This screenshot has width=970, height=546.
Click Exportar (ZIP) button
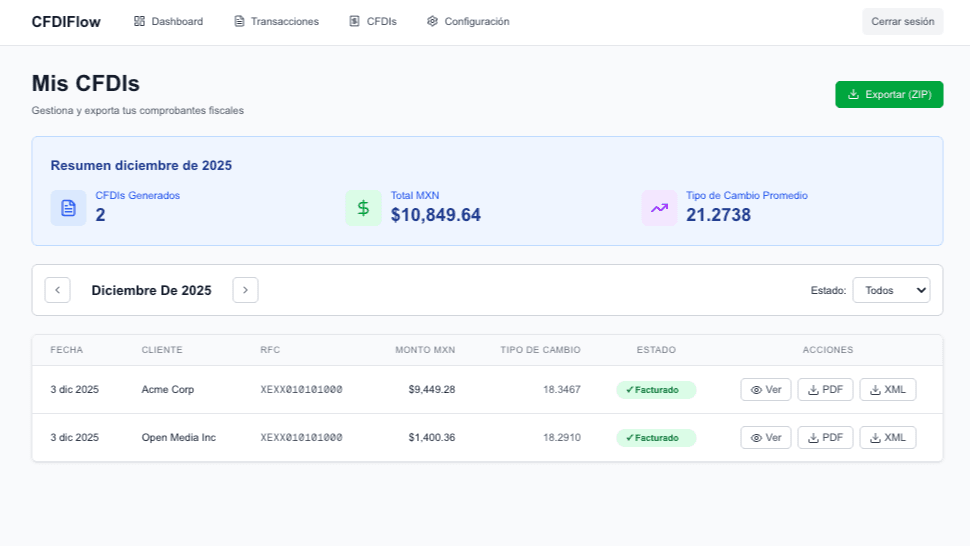click(x=889, y=95)
